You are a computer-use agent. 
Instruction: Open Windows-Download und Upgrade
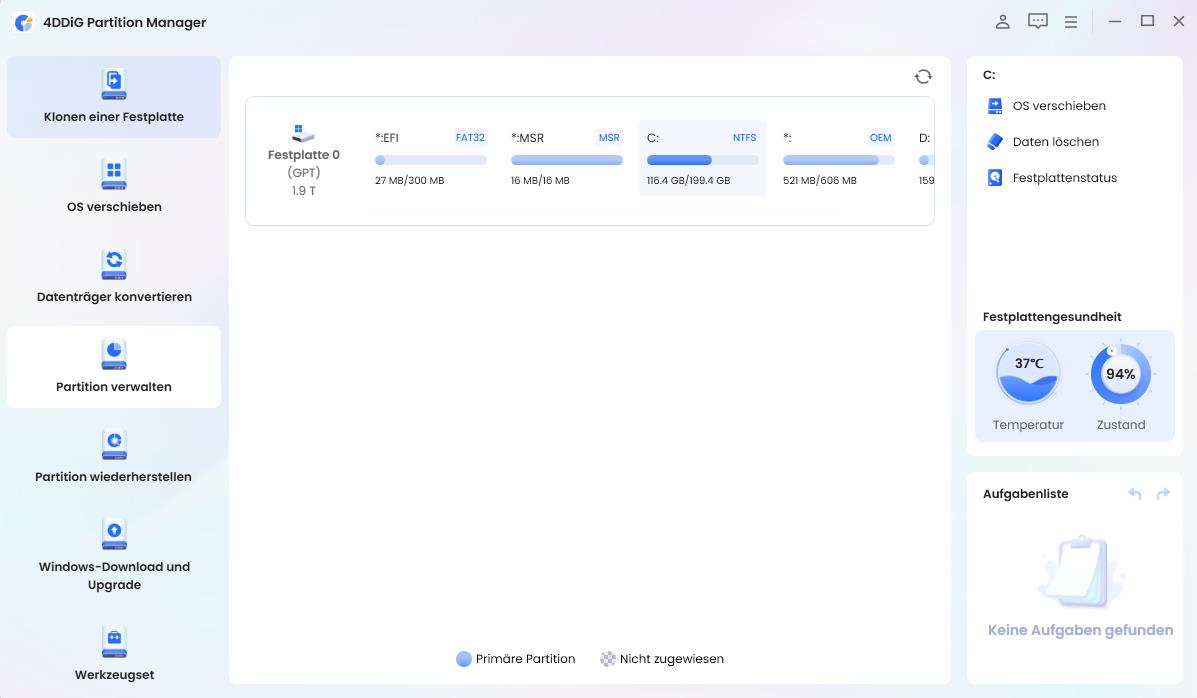[x=114, y=555]
